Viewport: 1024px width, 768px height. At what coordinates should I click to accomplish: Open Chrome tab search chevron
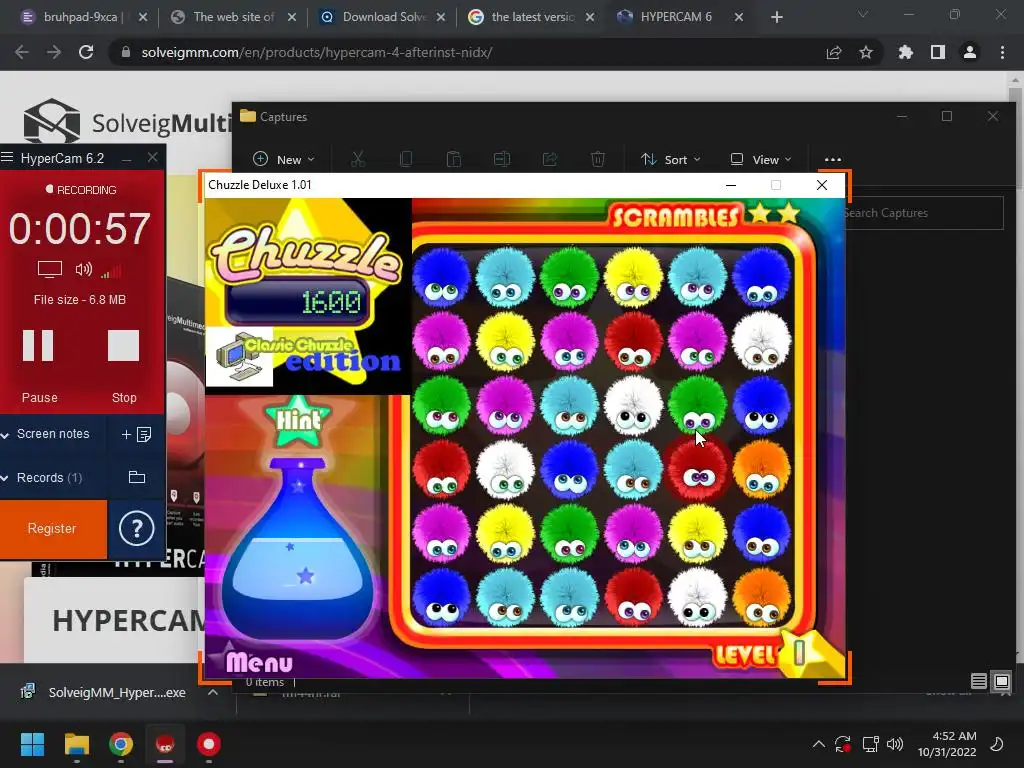(x=863, y=14)
